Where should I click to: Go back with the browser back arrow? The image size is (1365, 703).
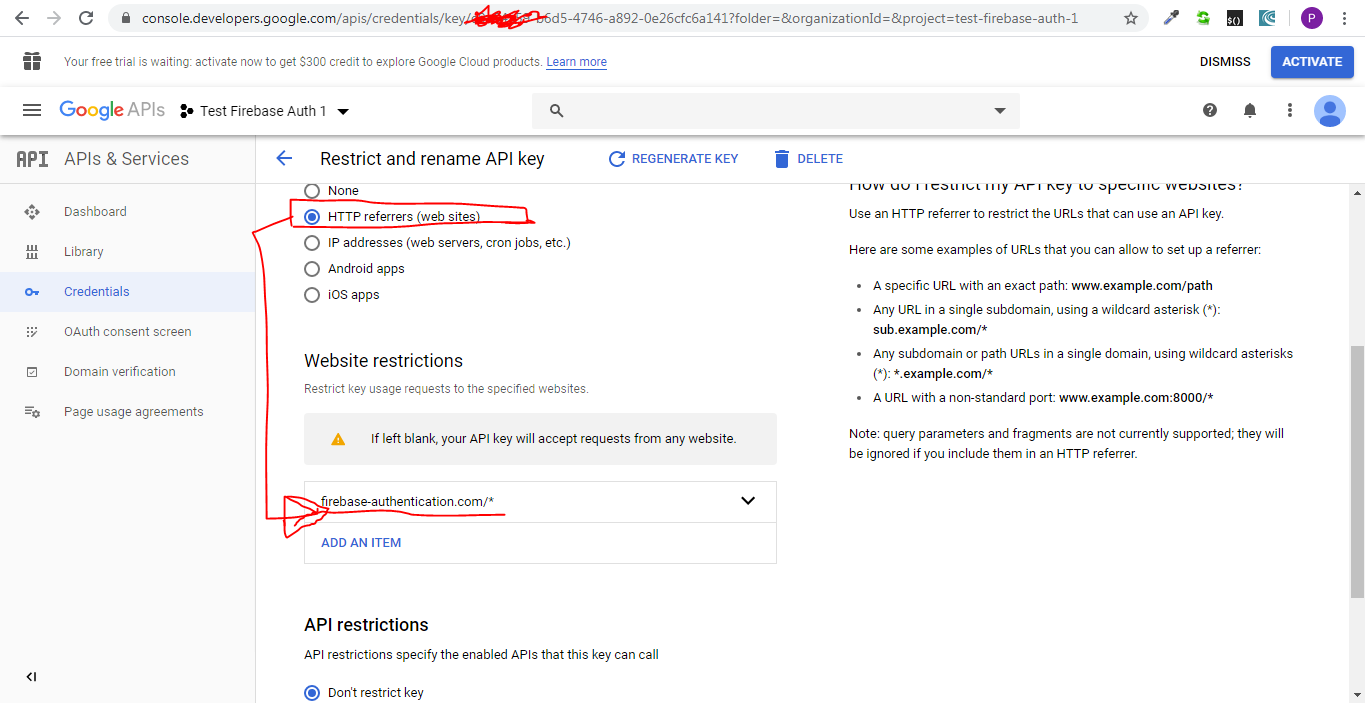21,18
